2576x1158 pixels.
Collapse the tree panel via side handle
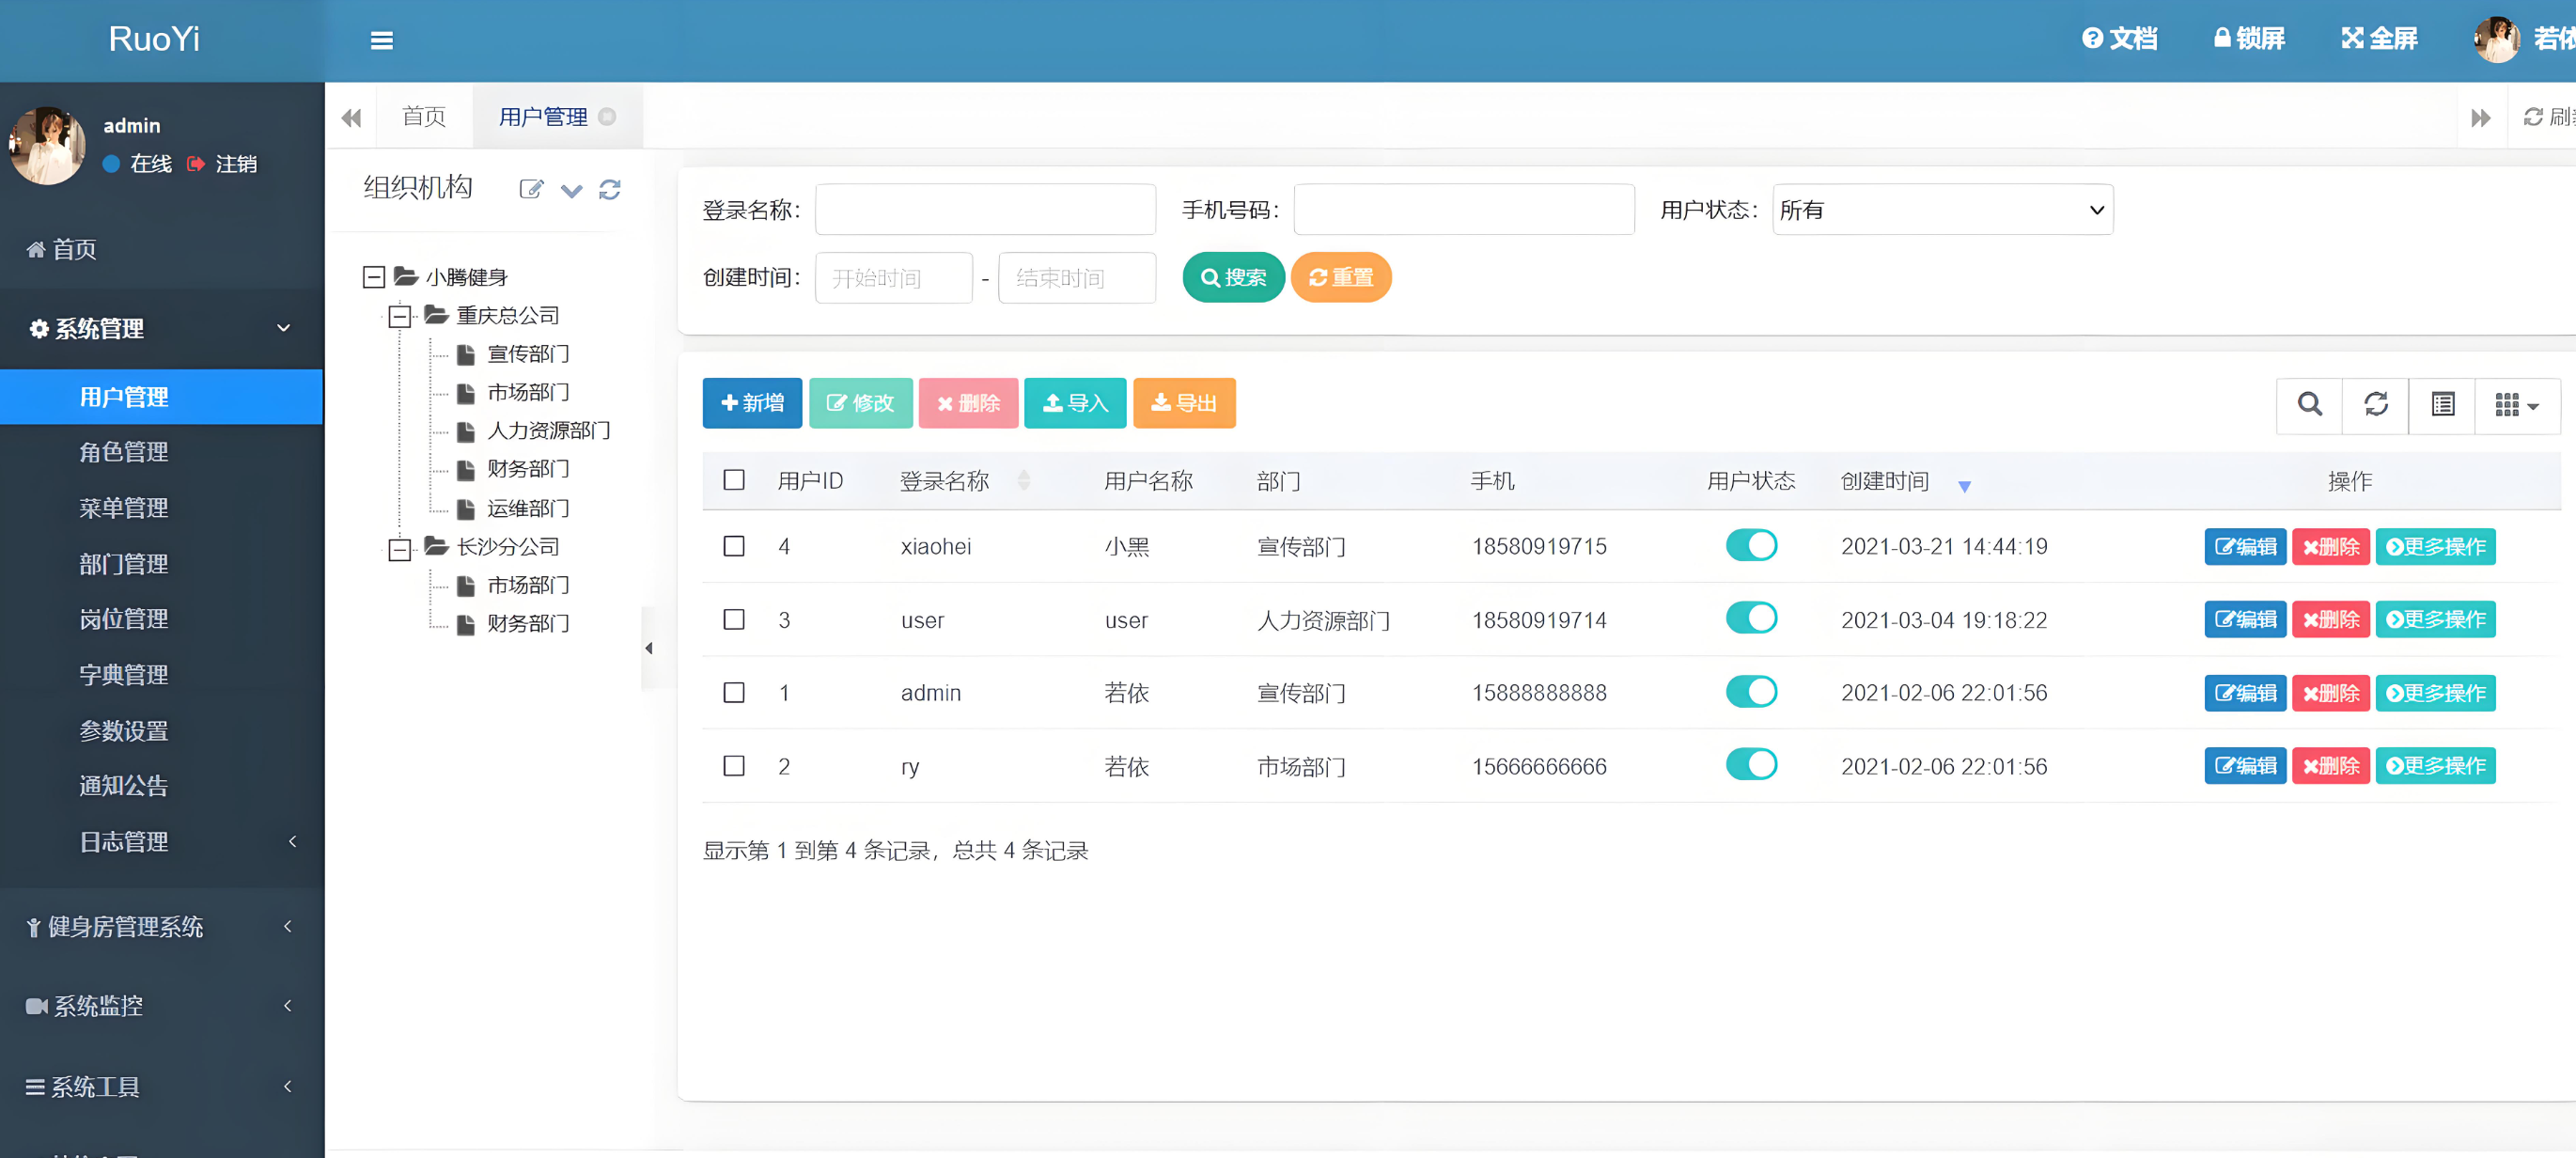(649, 648)
